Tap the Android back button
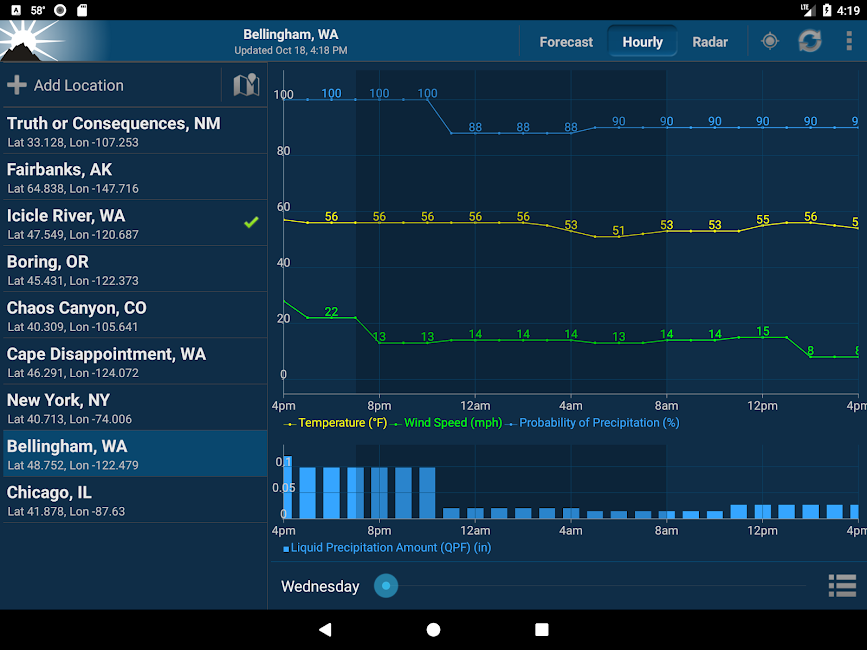The height and width of the screenshot is (650, 867). [x=325, y=630]
